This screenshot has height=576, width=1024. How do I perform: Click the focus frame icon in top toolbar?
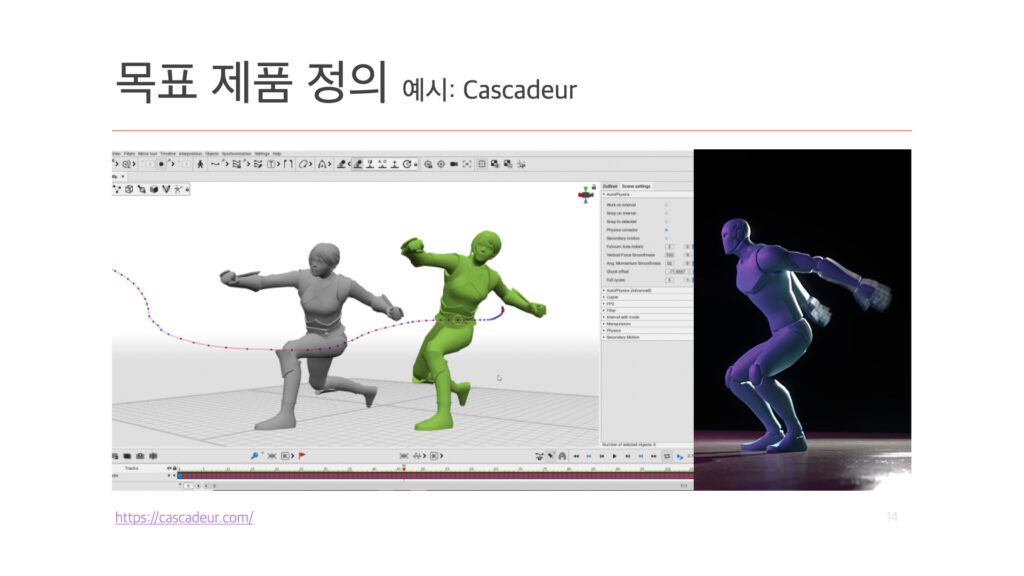tap(467, 164)
